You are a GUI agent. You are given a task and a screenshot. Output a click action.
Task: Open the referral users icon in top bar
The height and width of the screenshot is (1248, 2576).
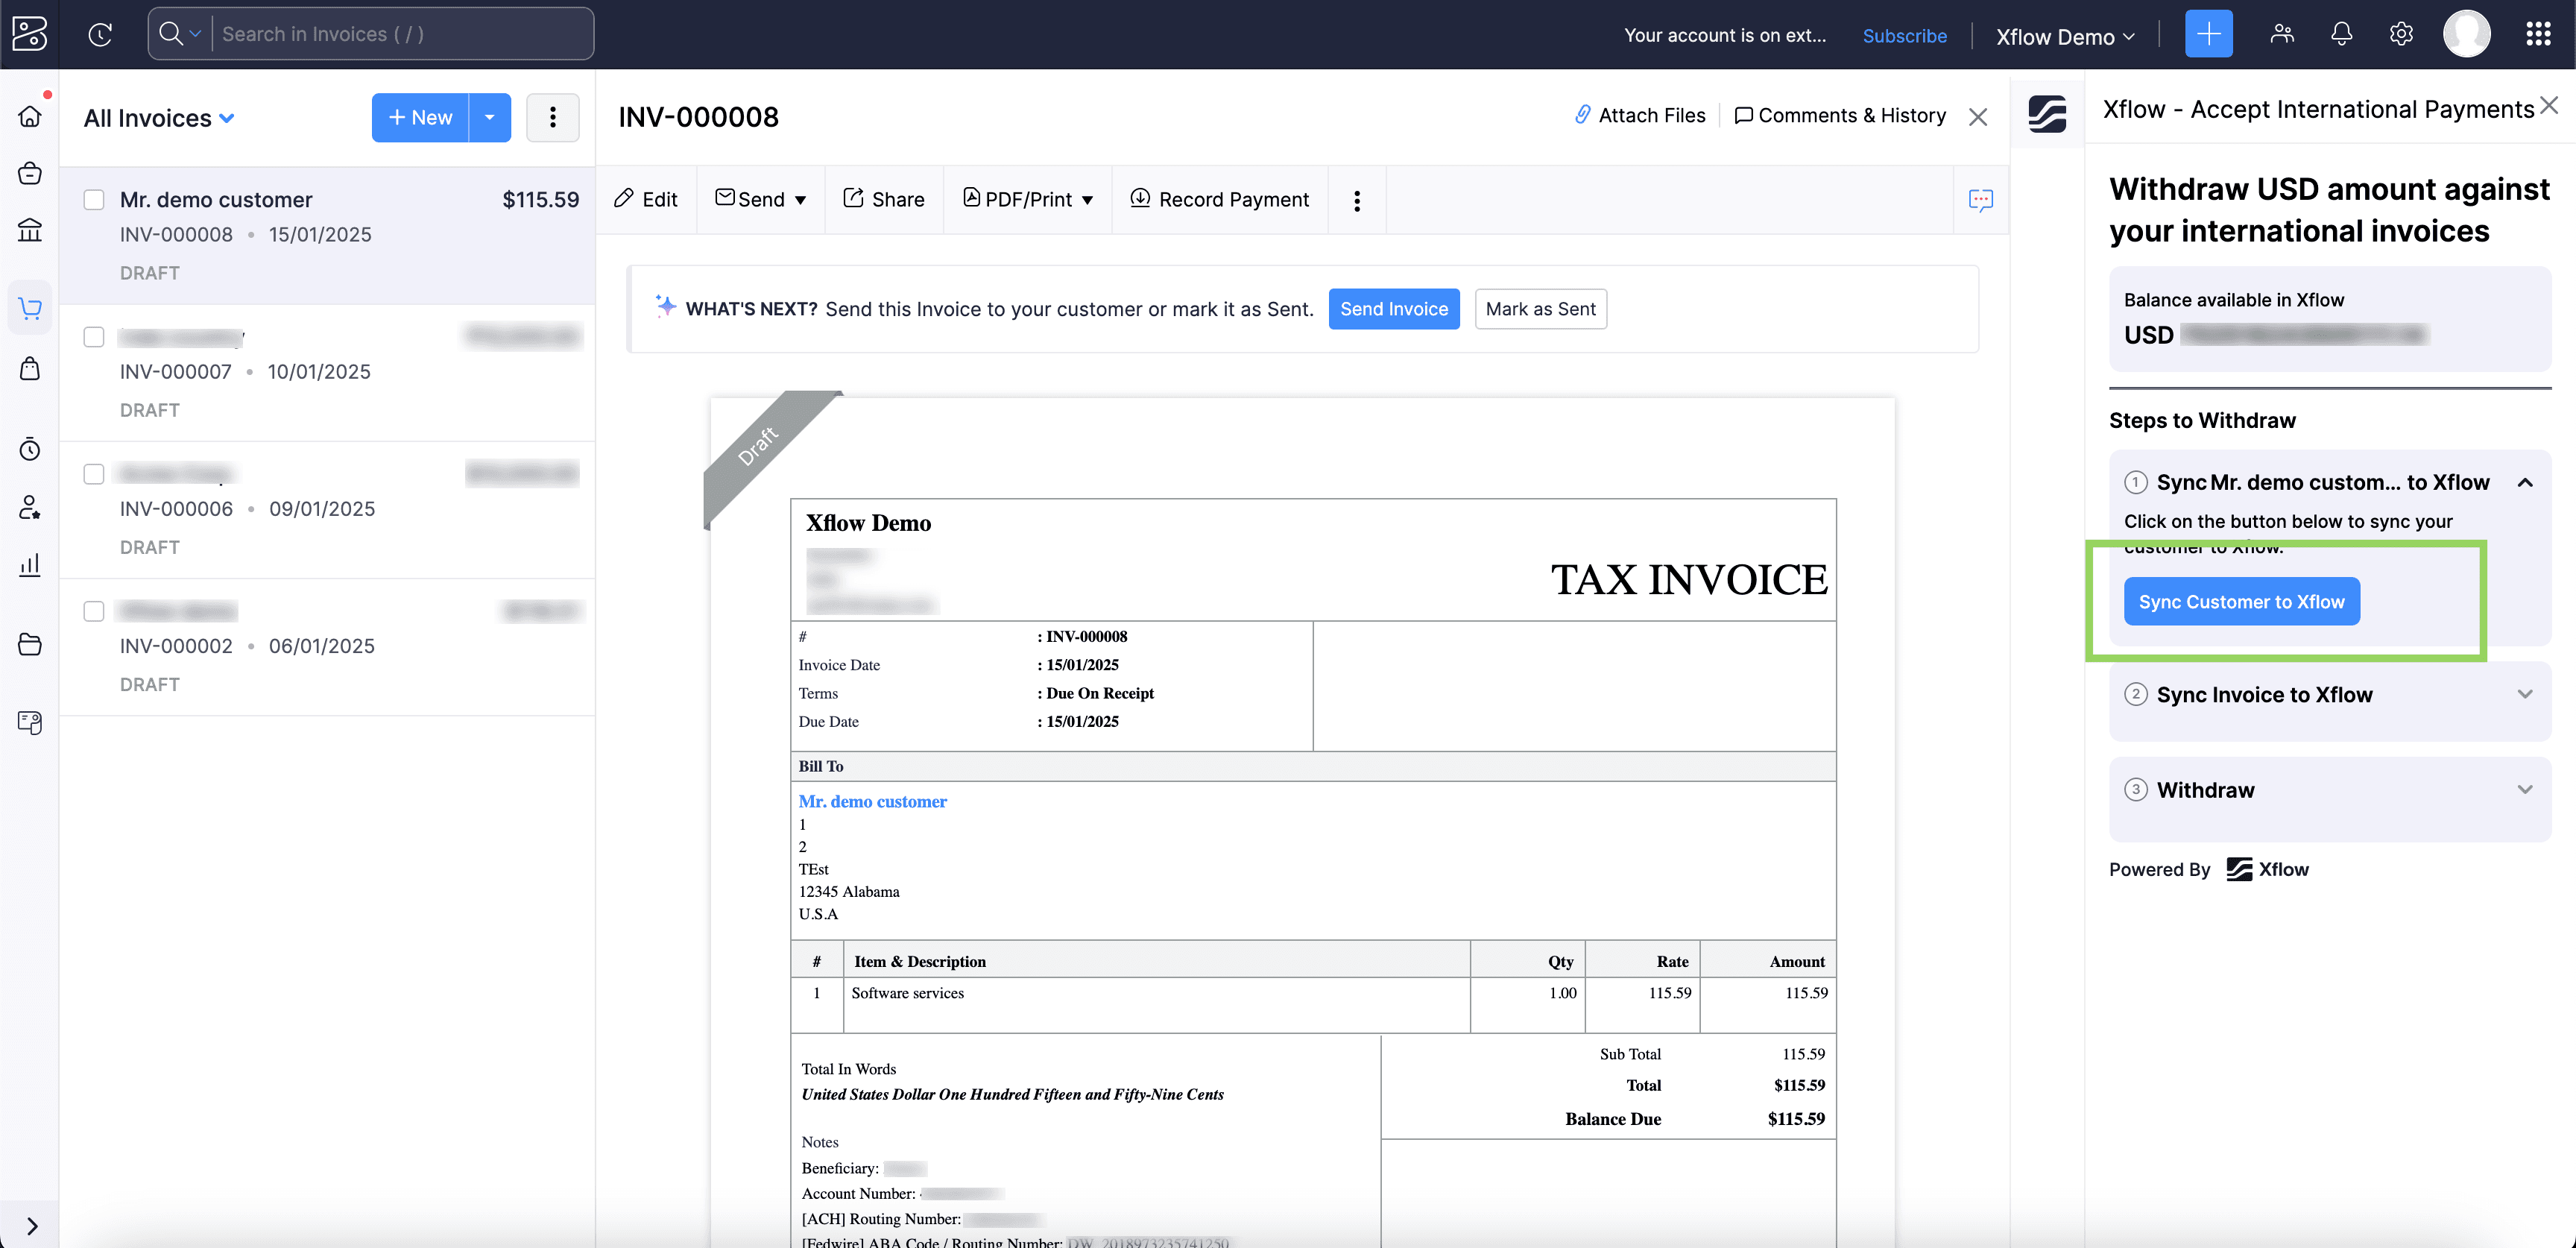[2282, 34]
